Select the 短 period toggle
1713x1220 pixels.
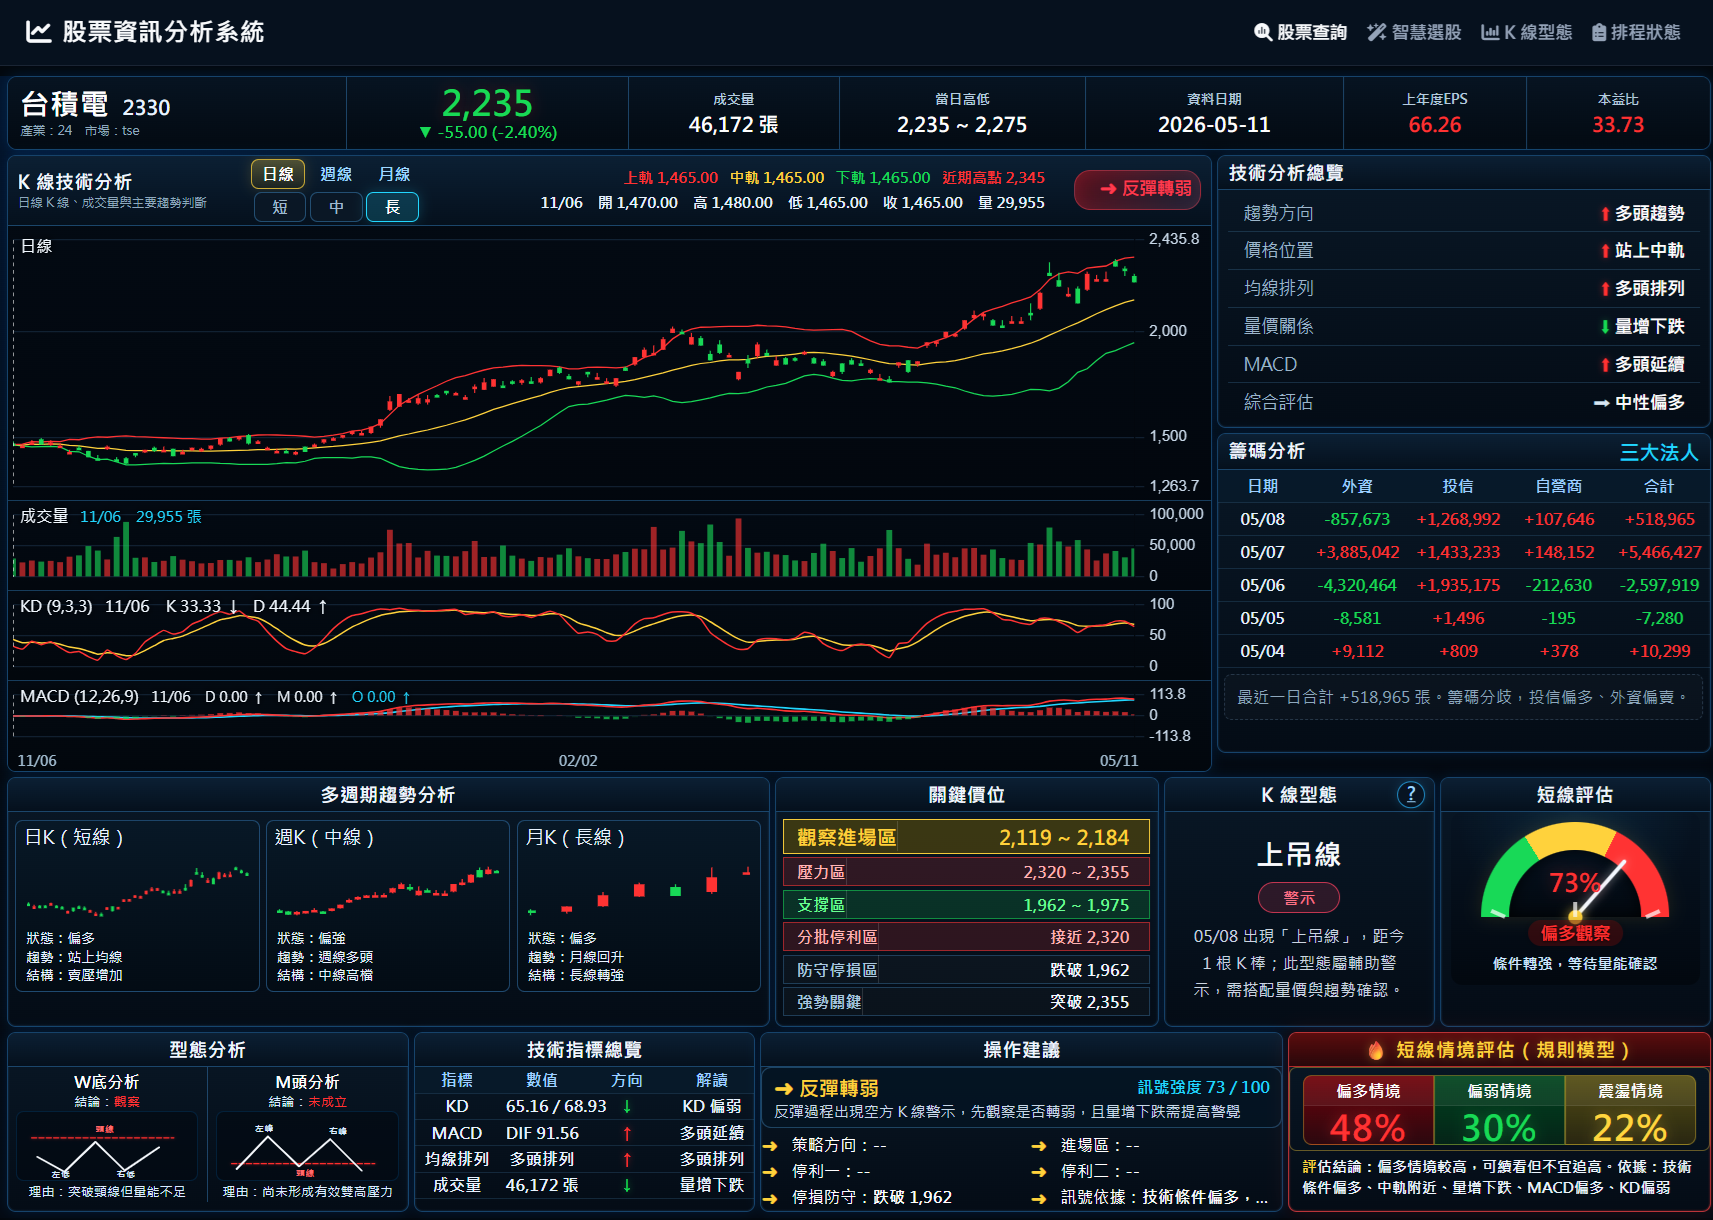click(x=280, y=207)
